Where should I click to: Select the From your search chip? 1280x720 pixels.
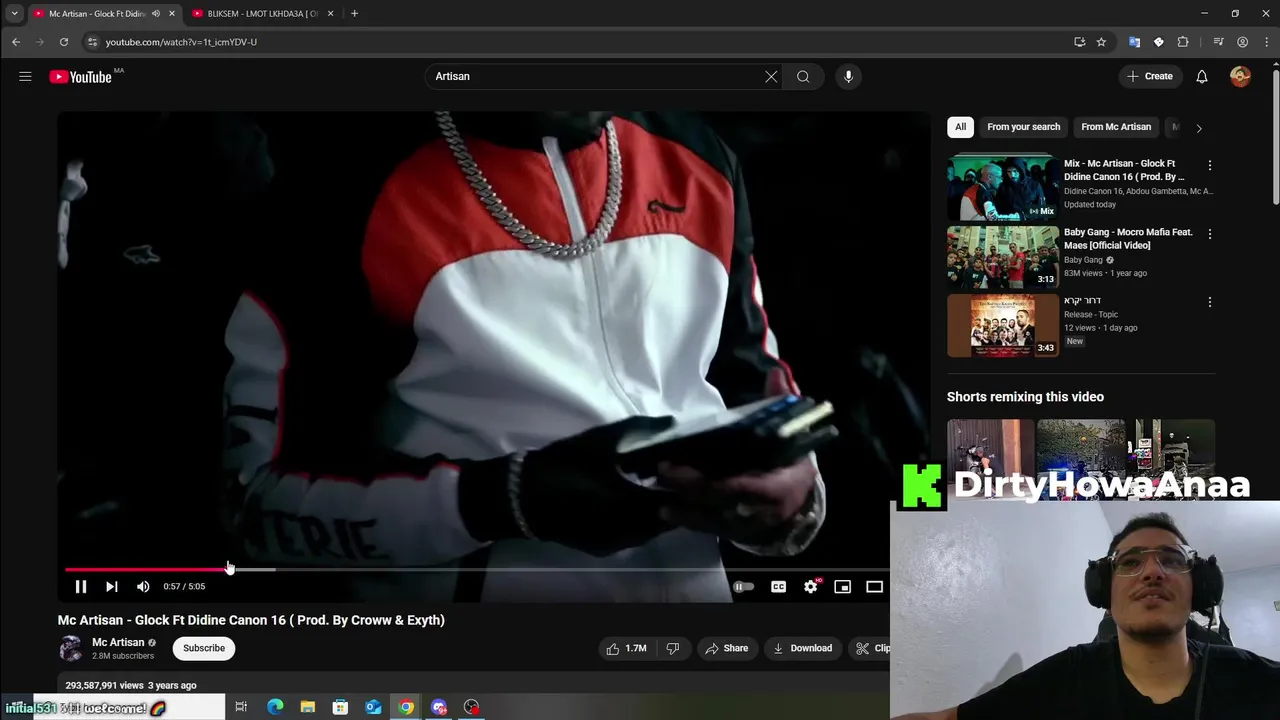(x=1023, y=127)
